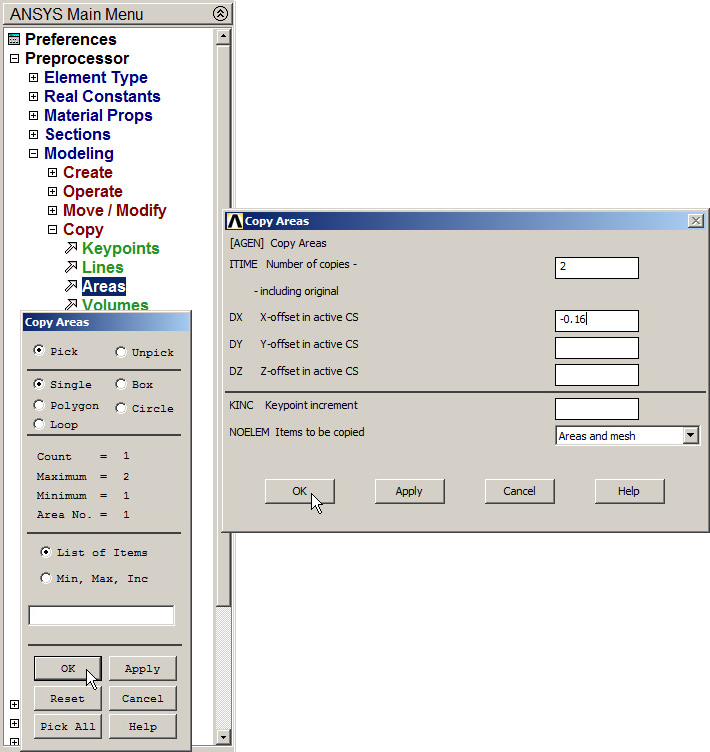Close the Copy Areas dialog window
Viewport: 710px width, 752px height.
coord(696,221)
